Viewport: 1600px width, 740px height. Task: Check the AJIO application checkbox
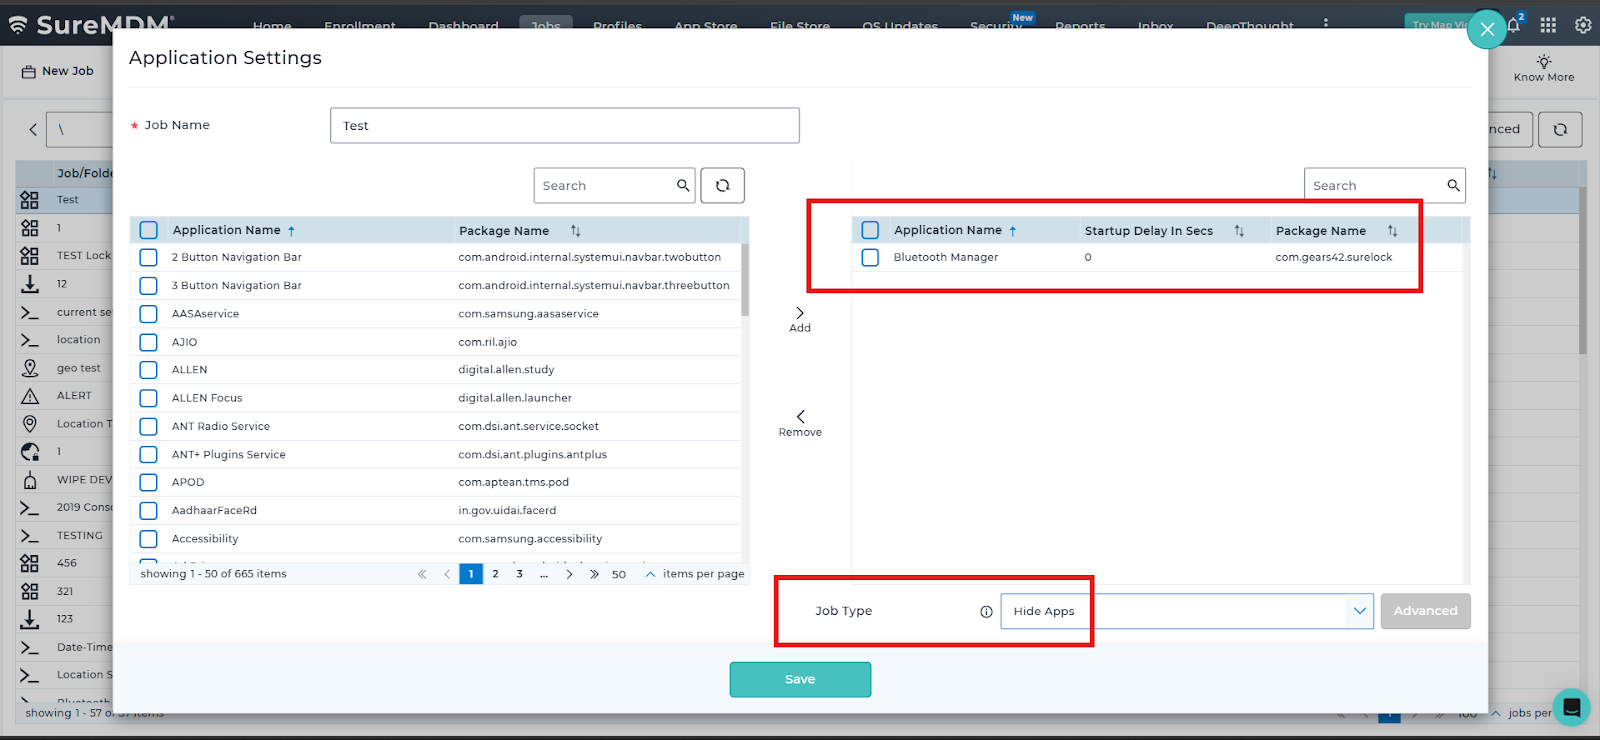tap(149, 342)
